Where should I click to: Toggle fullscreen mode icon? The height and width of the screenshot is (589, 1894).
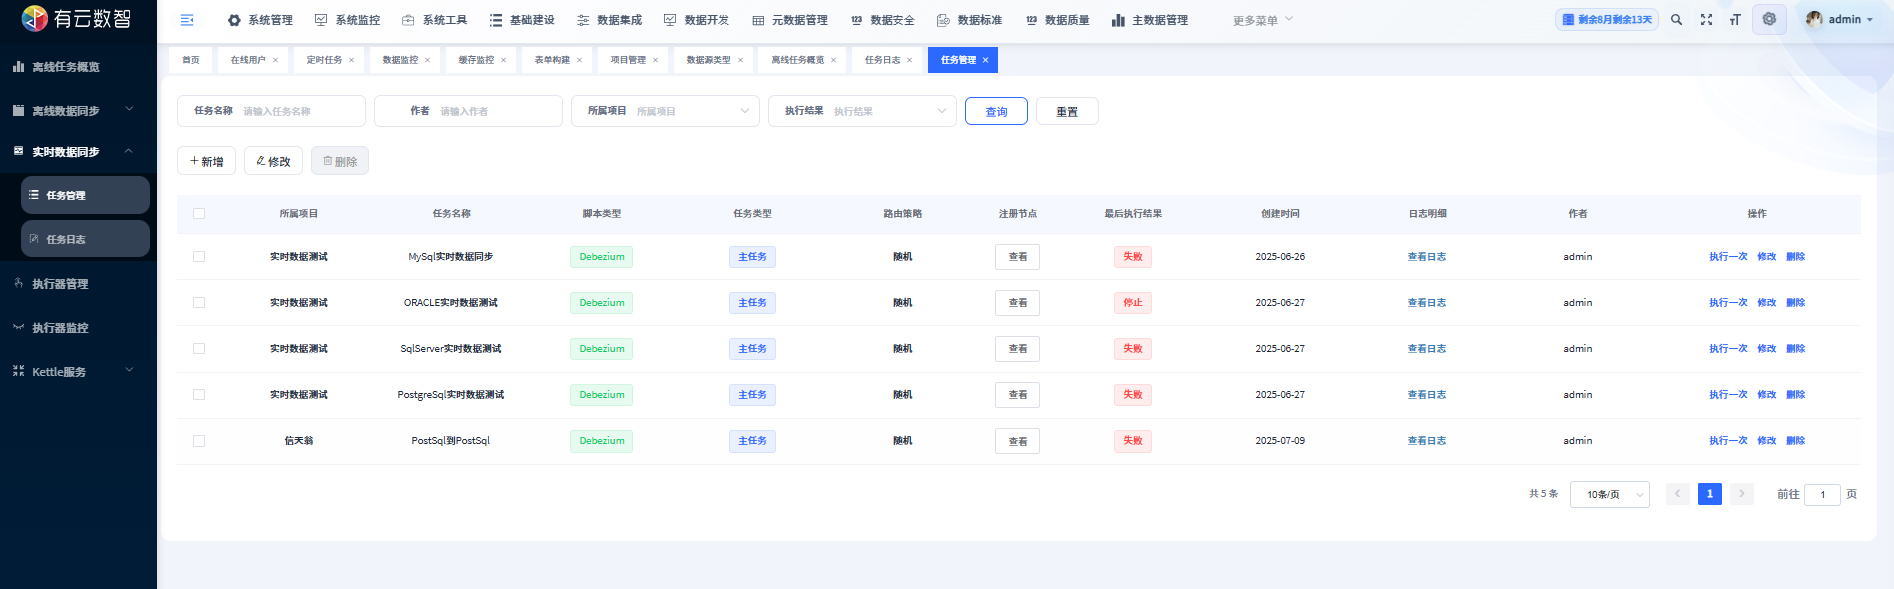(x=1706, y=20)
